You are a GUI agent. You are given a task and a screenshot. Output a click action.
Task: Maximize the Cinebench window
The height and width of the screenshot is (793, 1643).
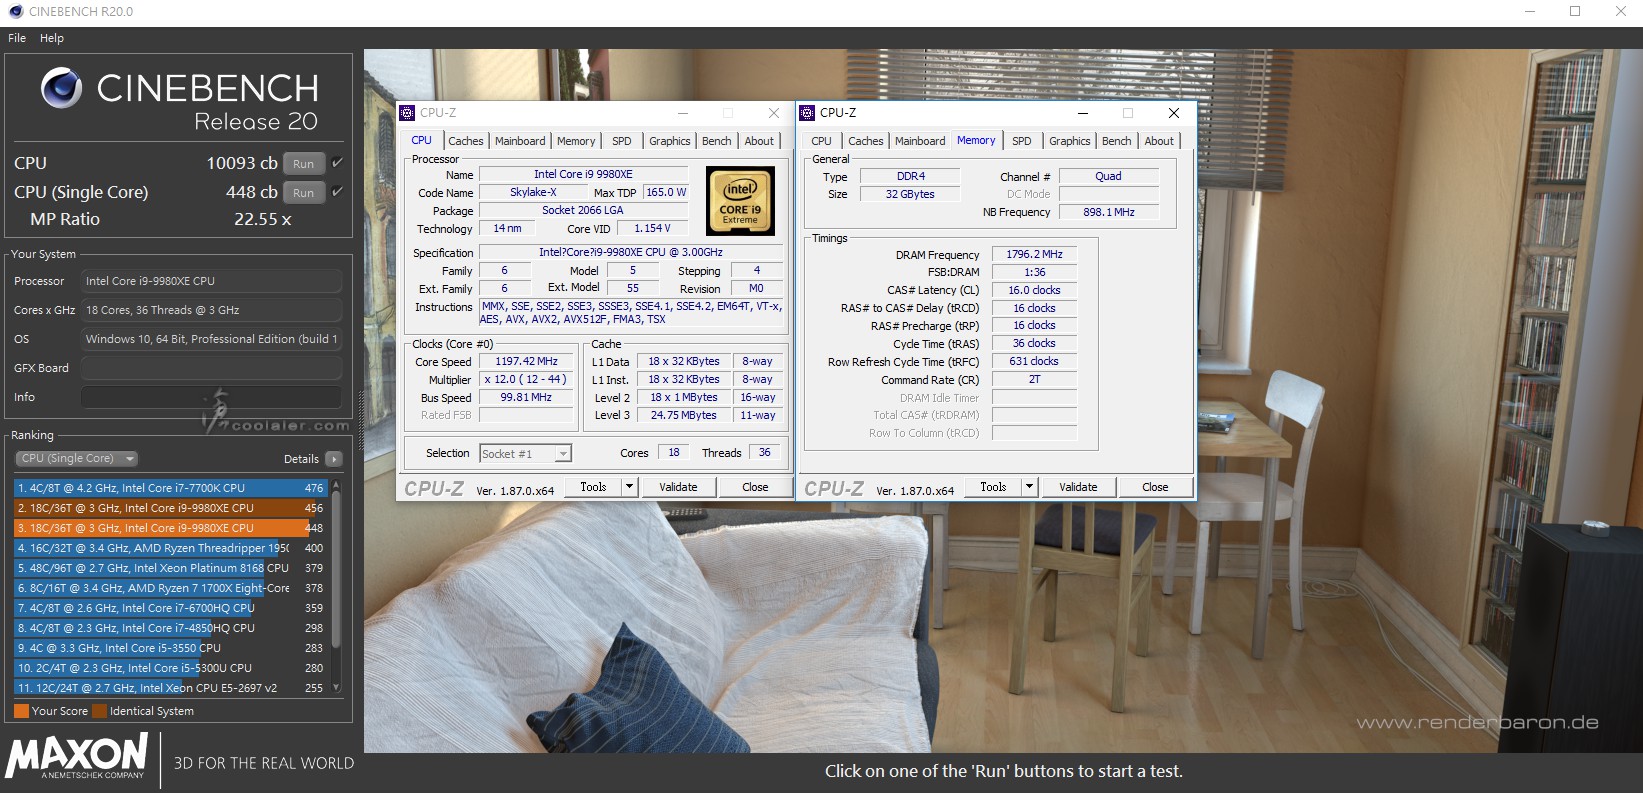tap(1575, 12)
